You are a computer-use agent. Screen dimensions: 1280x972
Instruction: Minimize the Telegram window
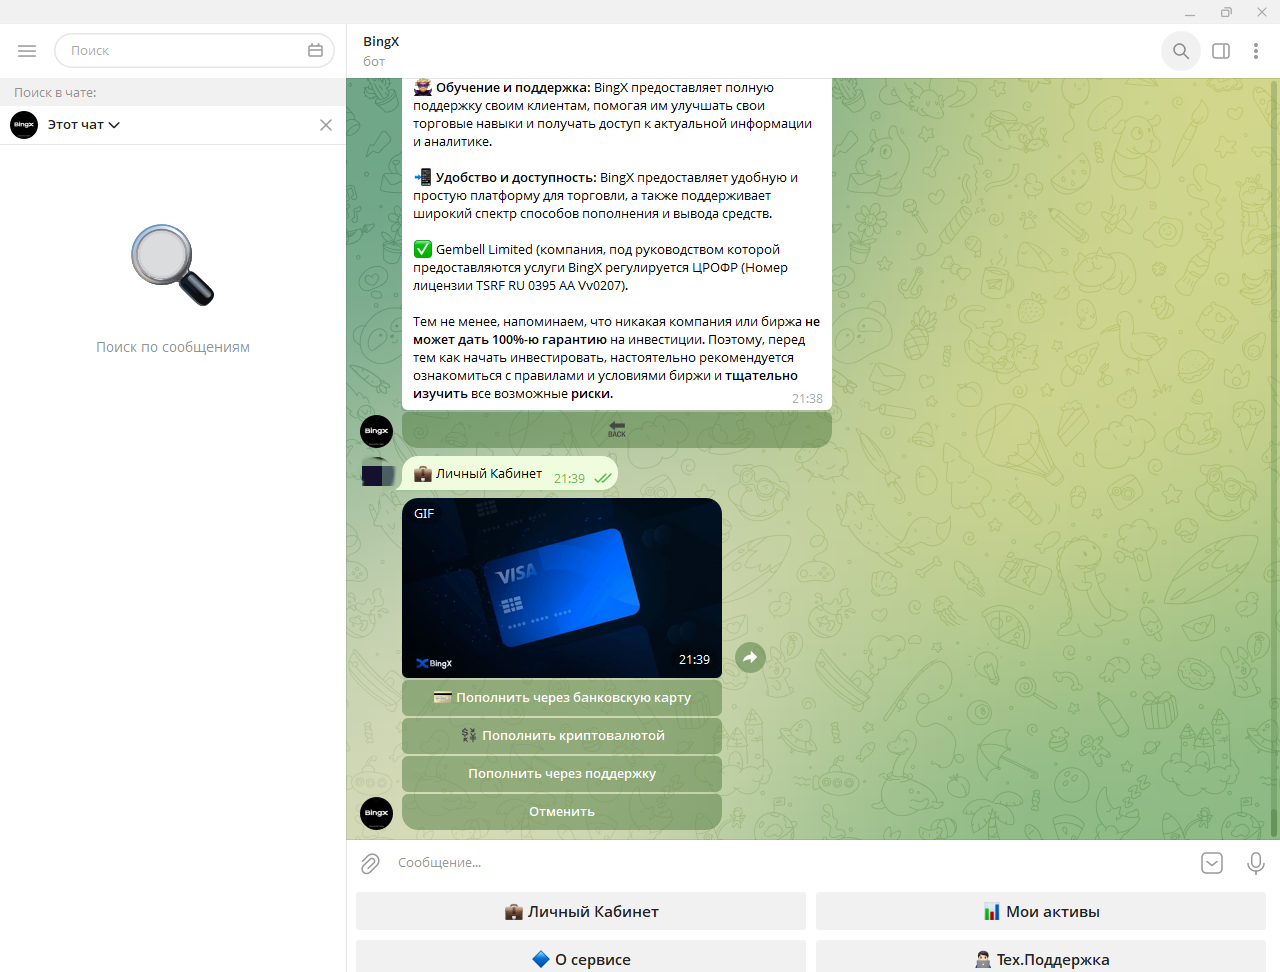(x=1190, y=12)
